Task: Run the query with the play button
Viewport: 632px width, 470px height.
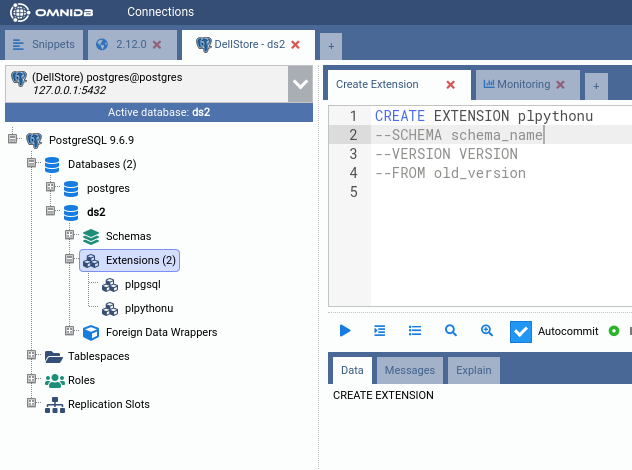Action: coord(345,330)
